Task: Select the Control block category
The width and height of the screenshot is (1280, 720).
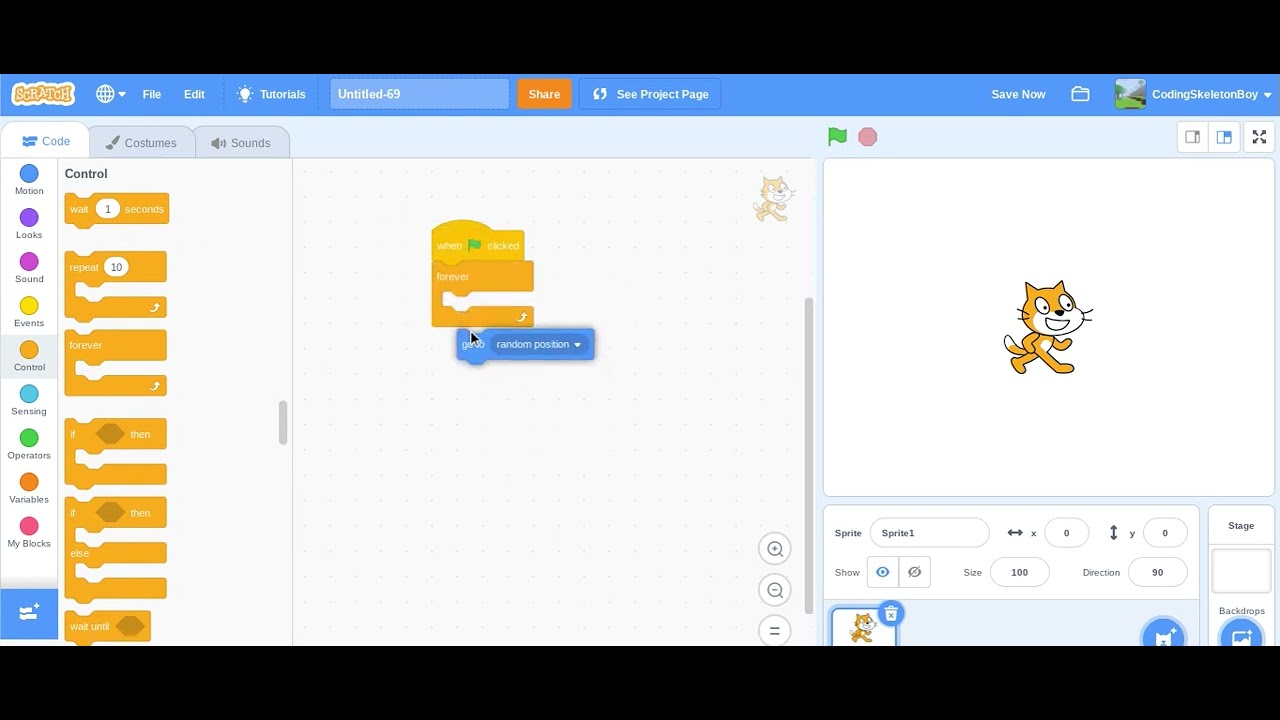Action: pos(29,356)
